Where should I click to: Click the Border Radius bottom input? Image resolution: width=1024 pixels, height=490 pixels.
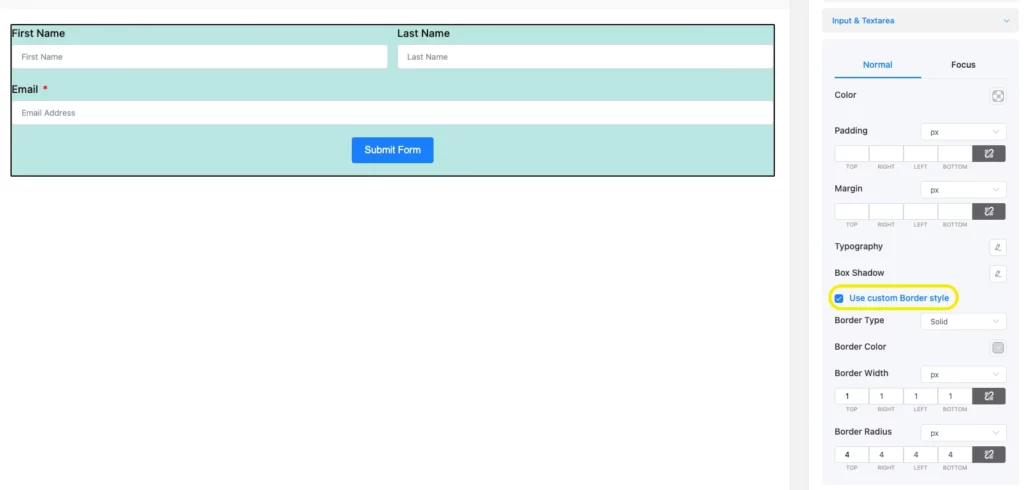[955, 454]
